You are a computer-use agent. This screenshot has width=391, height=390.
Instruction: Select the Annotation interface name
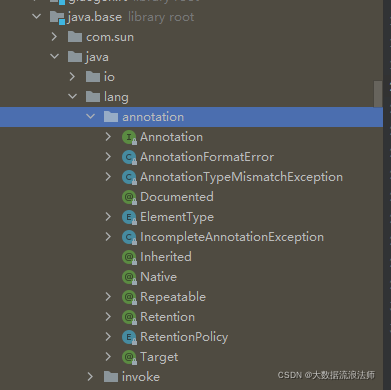171,137
